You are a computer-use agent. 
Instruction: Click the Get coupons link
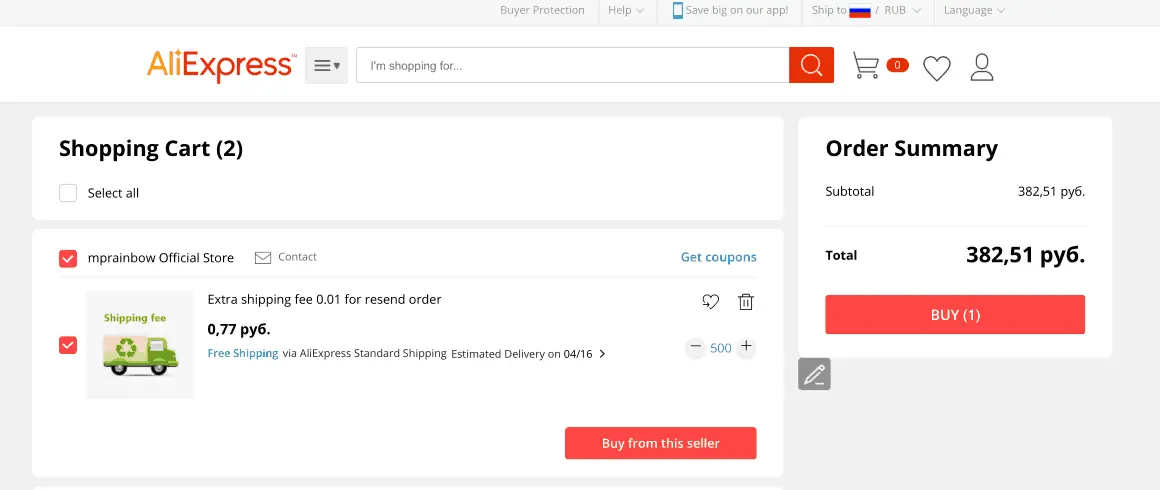(x=718, y=258)
